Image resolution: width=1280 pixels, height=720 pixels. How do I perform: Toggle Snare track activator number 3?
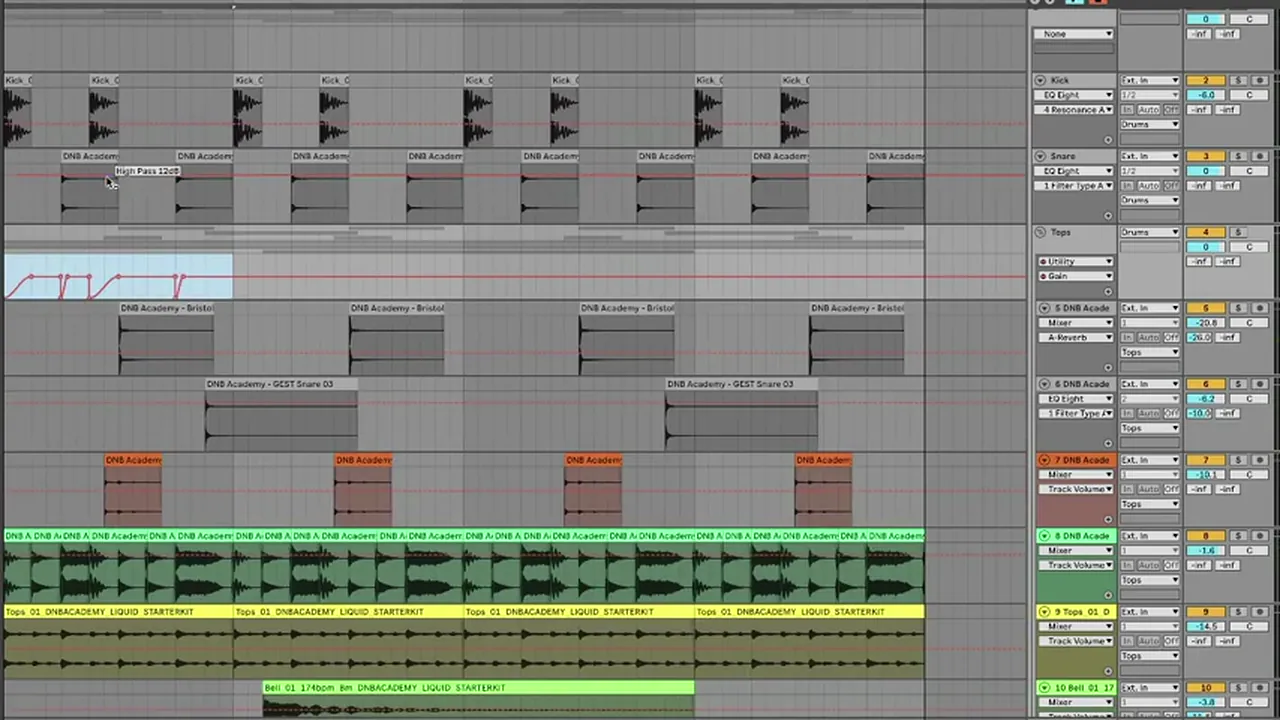pos(1206,156)
